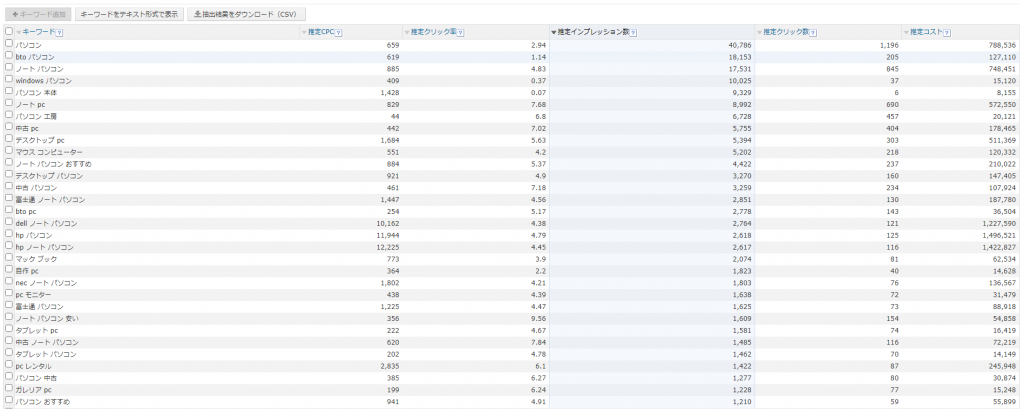Click CPC value 10,162
1024x409 pixels.
389,223
